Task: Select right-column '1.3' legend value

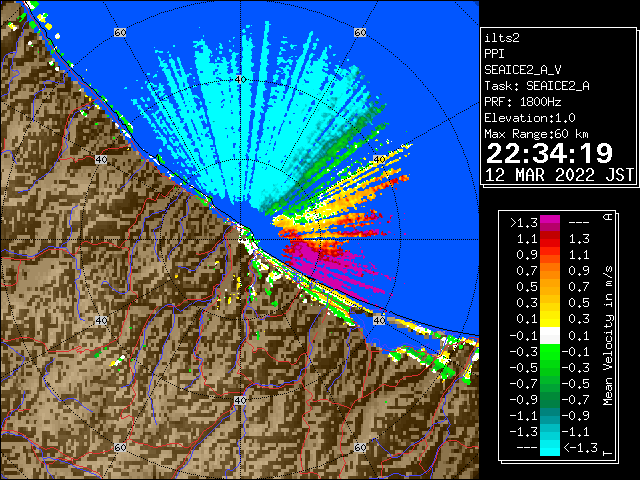Action: pos(579,239)
